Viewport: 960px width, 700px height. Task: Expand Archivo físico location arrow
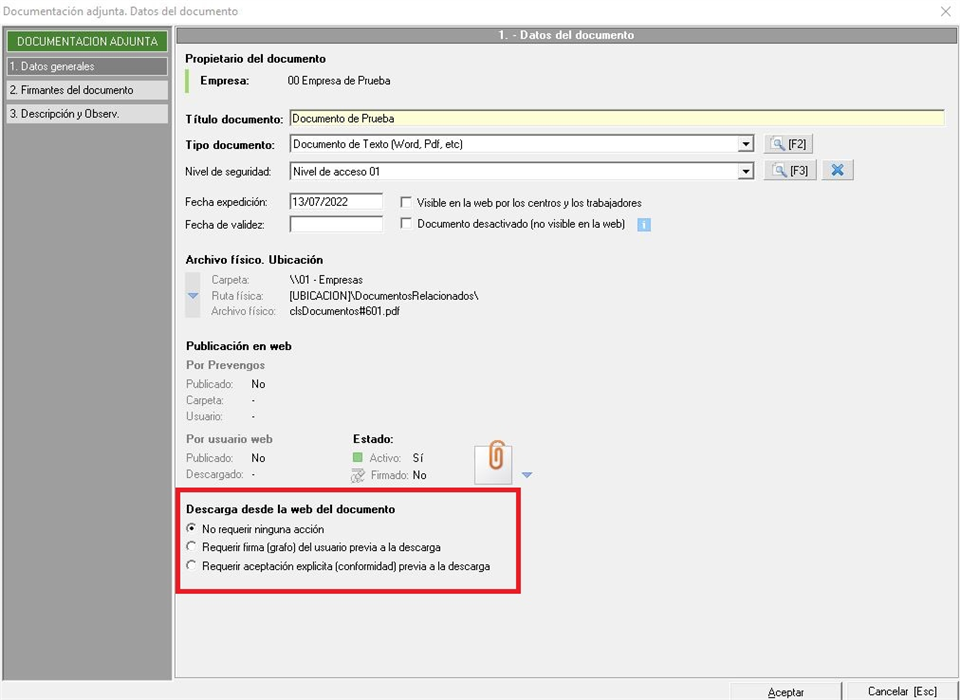click(x=193, y=296)
